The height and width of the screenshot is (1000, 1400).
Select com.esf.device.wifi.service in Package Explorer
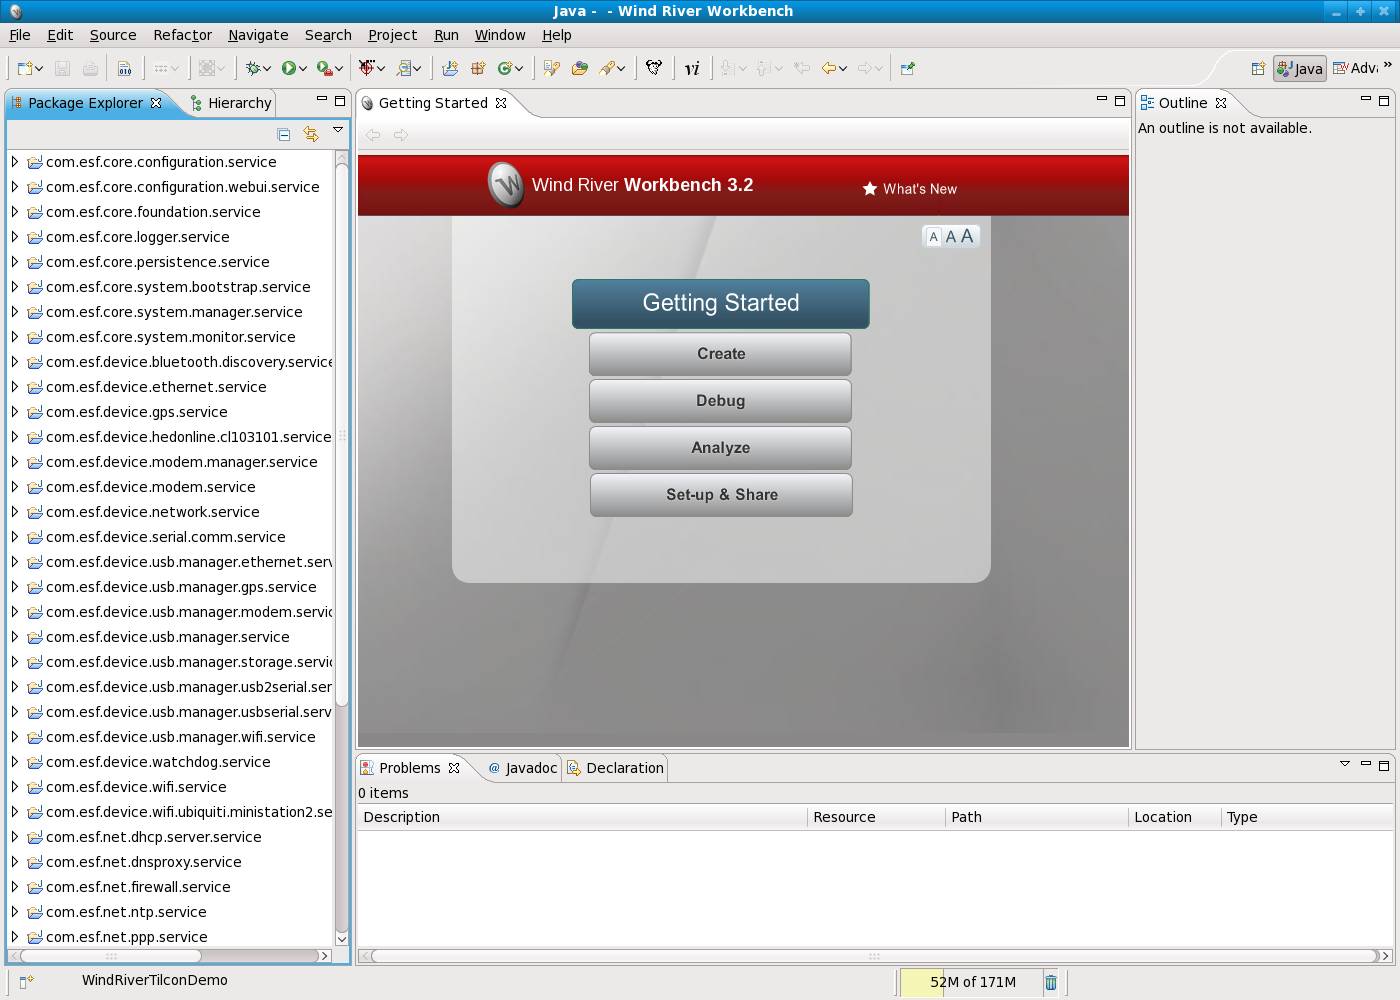(x=136, y=787)
